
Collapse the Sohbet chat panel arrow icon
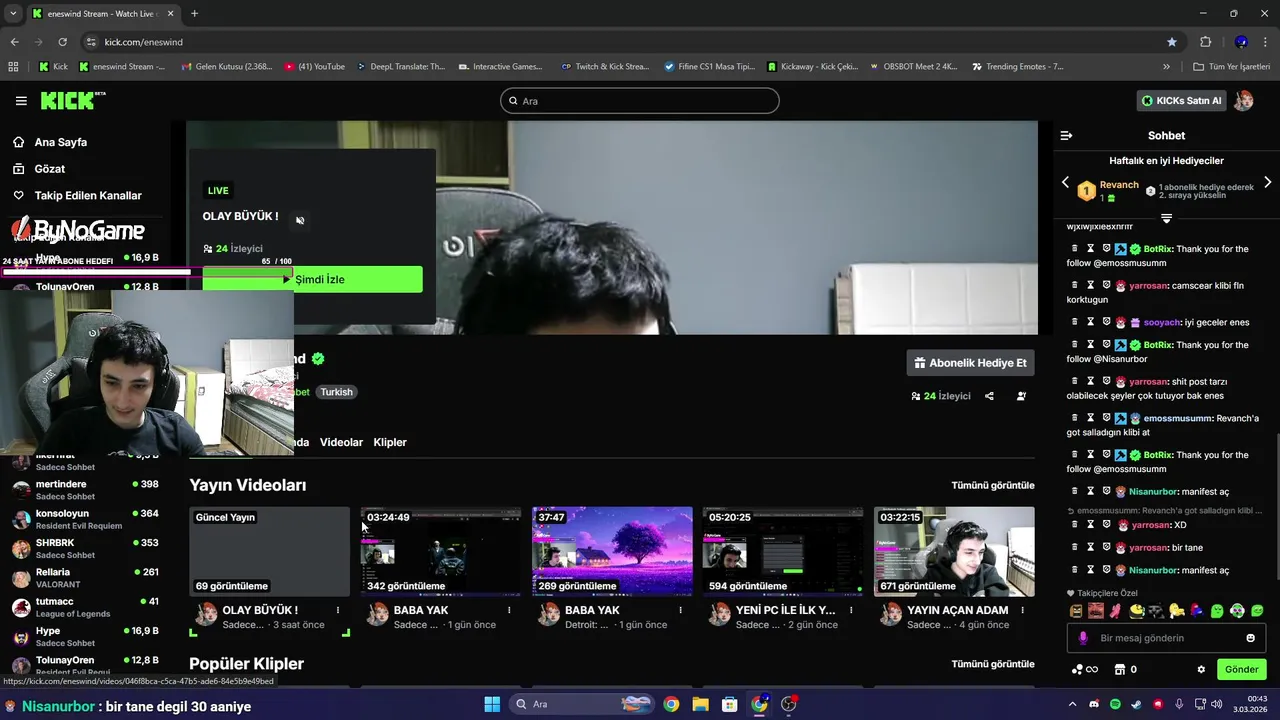[x=1066, y=135]
